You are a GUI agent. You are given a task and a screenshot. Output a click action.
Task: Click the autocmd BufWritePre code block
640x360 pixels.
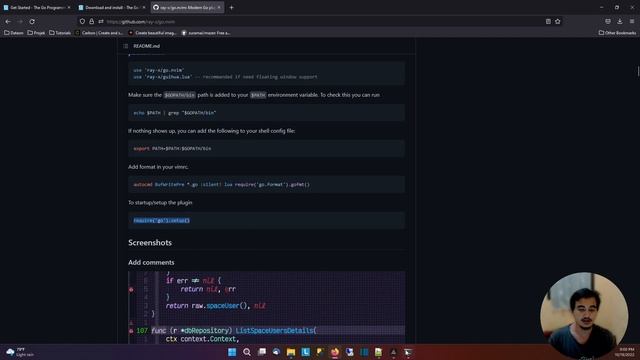[267, 184]
